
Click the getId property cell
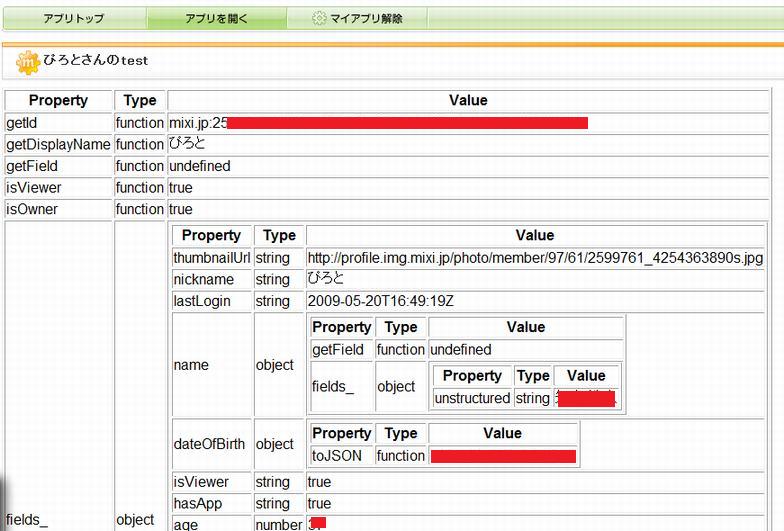pyautogui.click(x=58, y=123)
